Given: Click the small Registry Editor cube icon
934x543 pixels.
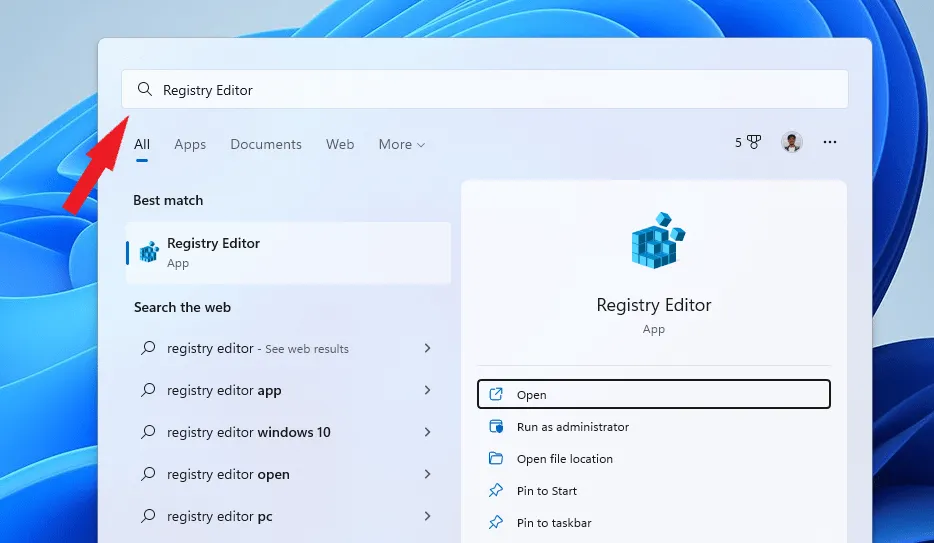Looking at the screenshot, I should pyautogui.click(x=149, y=252).
